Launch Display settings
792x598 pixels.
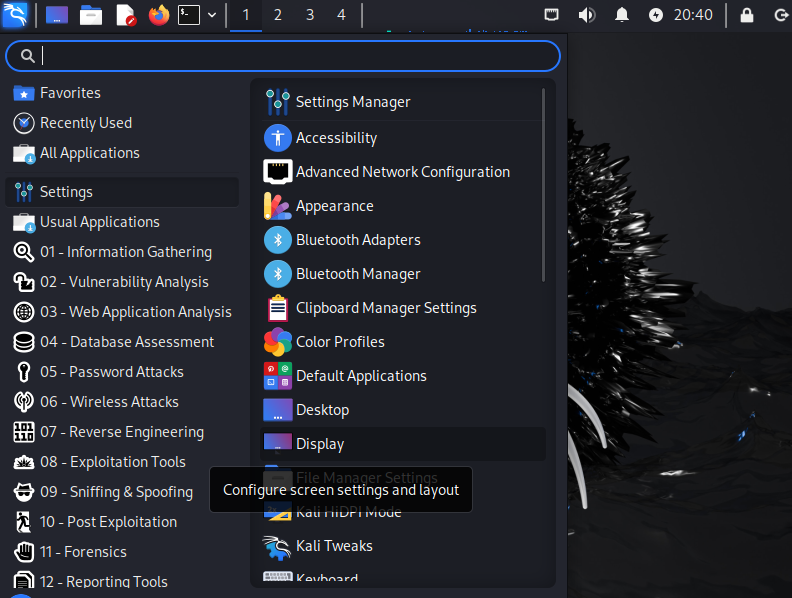403,444
